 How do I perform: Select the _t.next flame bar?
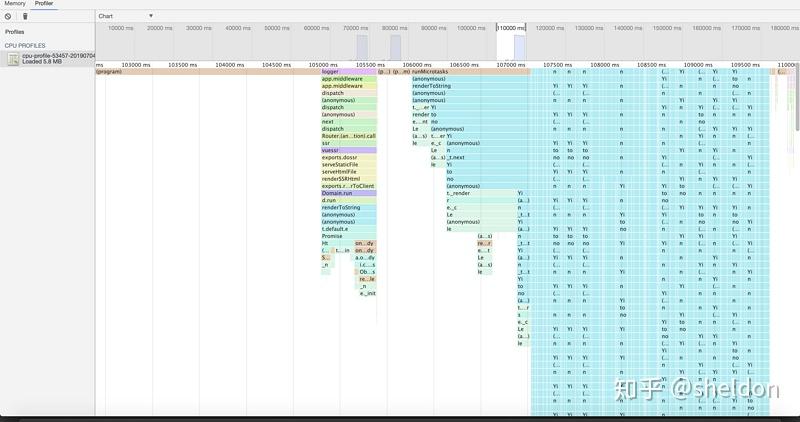(x=486, y=158)
